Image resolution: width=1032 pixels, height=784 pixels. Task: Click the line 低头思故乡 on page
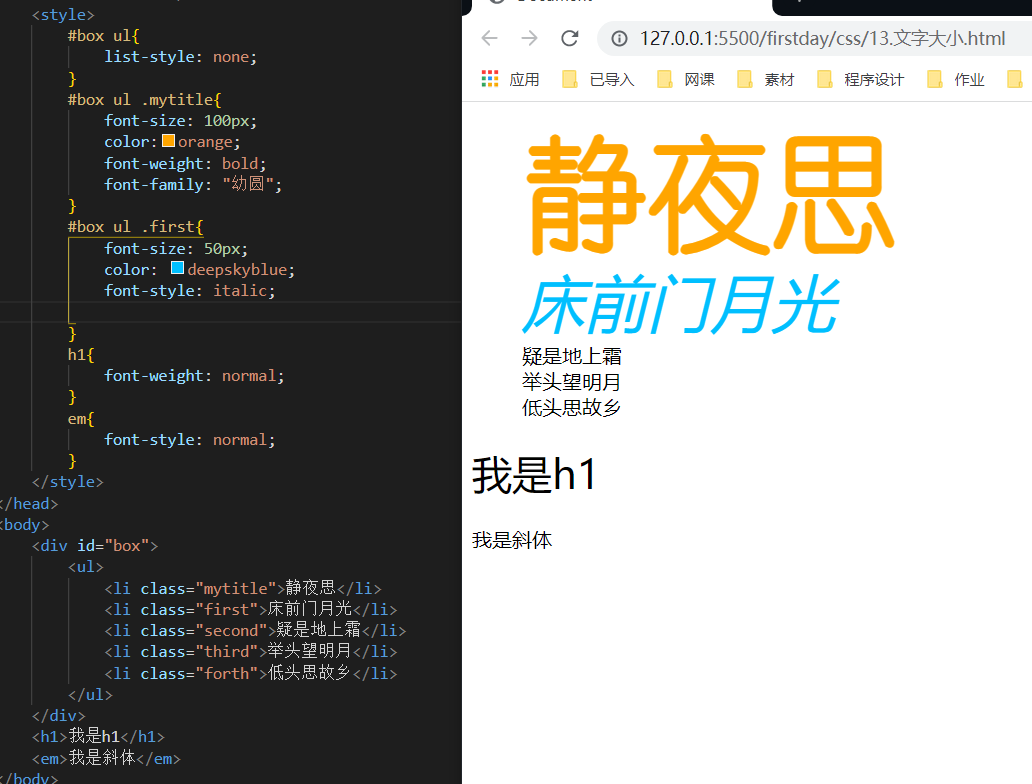point(571,408)
